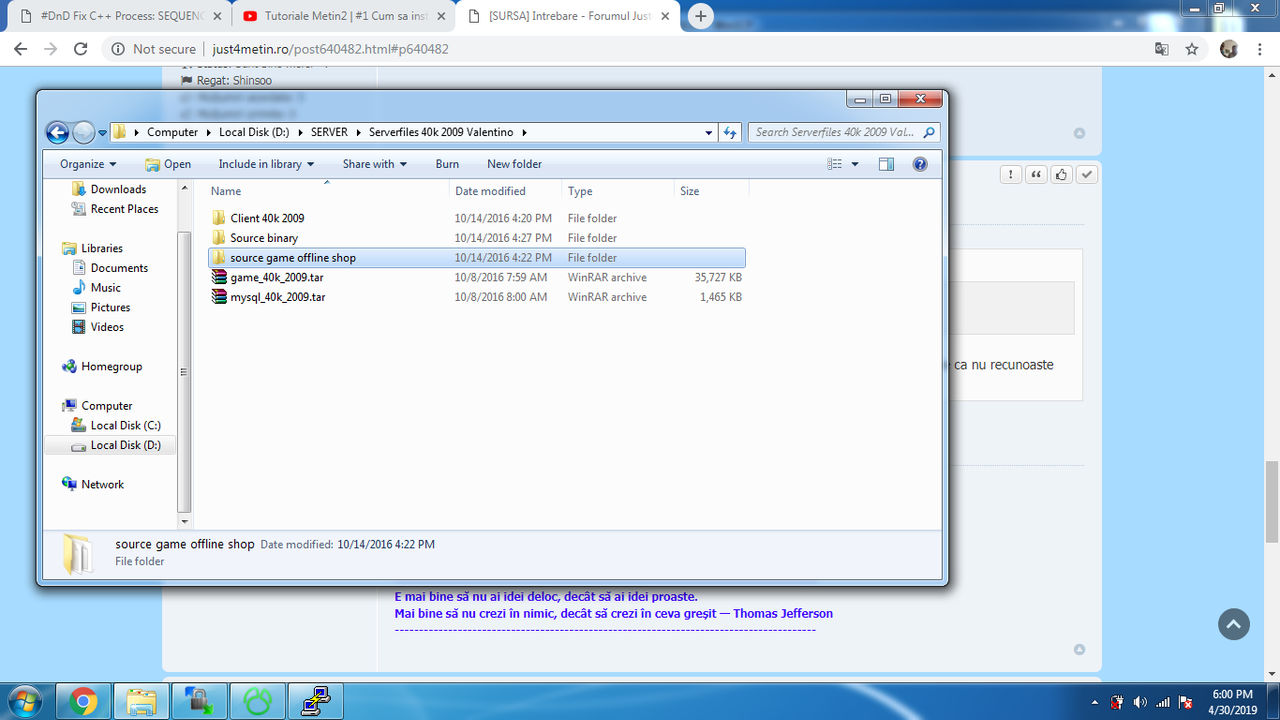Open the Share with dropdown

375,164
